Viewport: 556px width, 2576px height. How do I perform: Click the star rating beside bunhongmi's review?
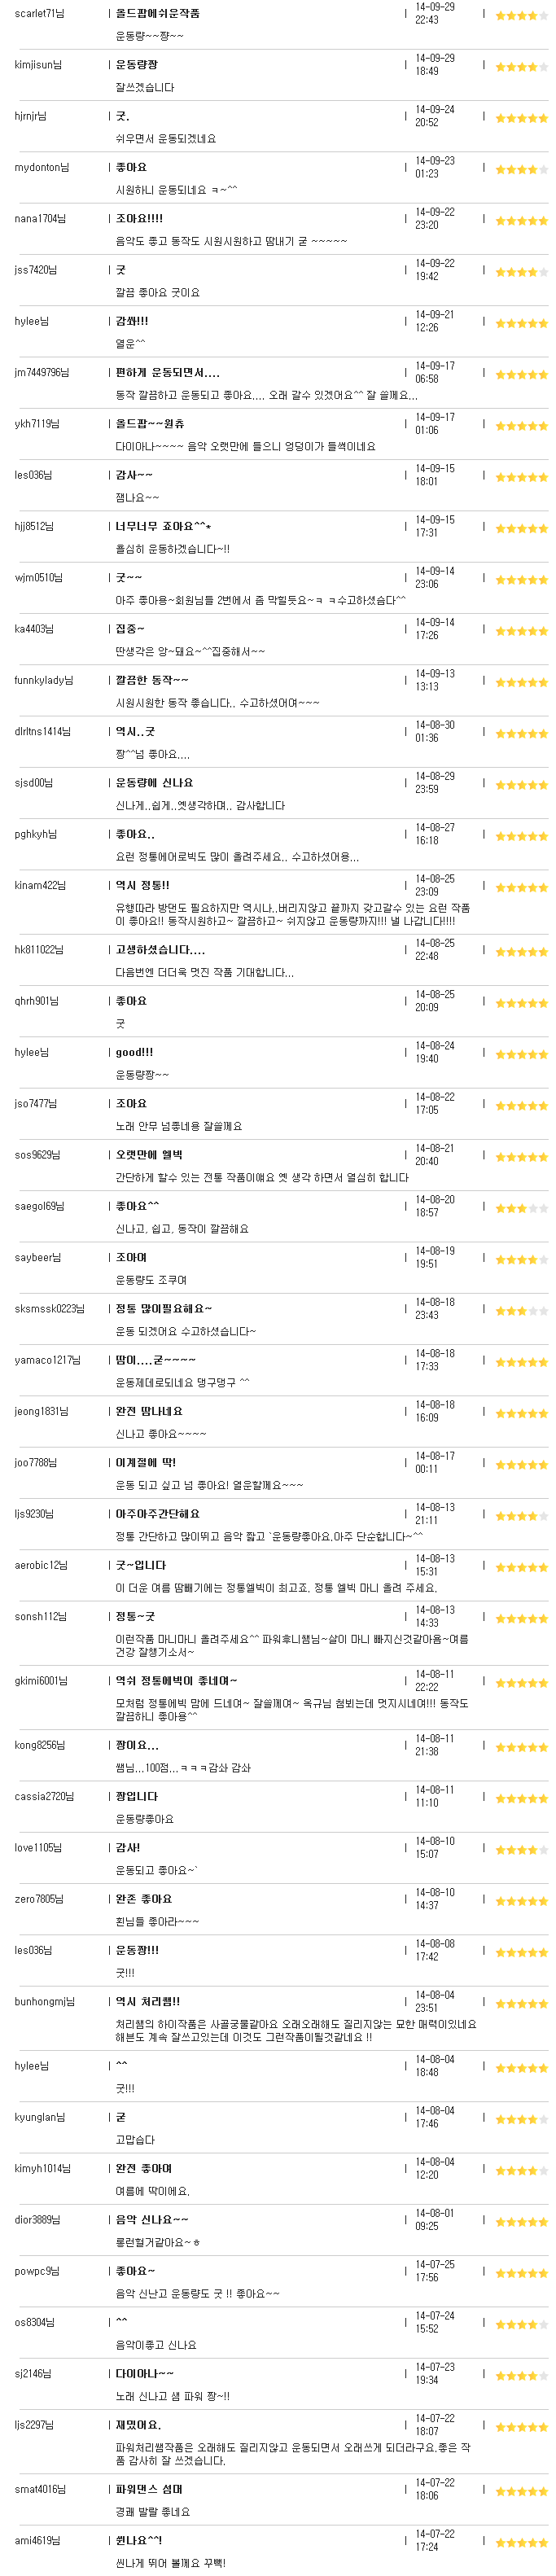521,2004
